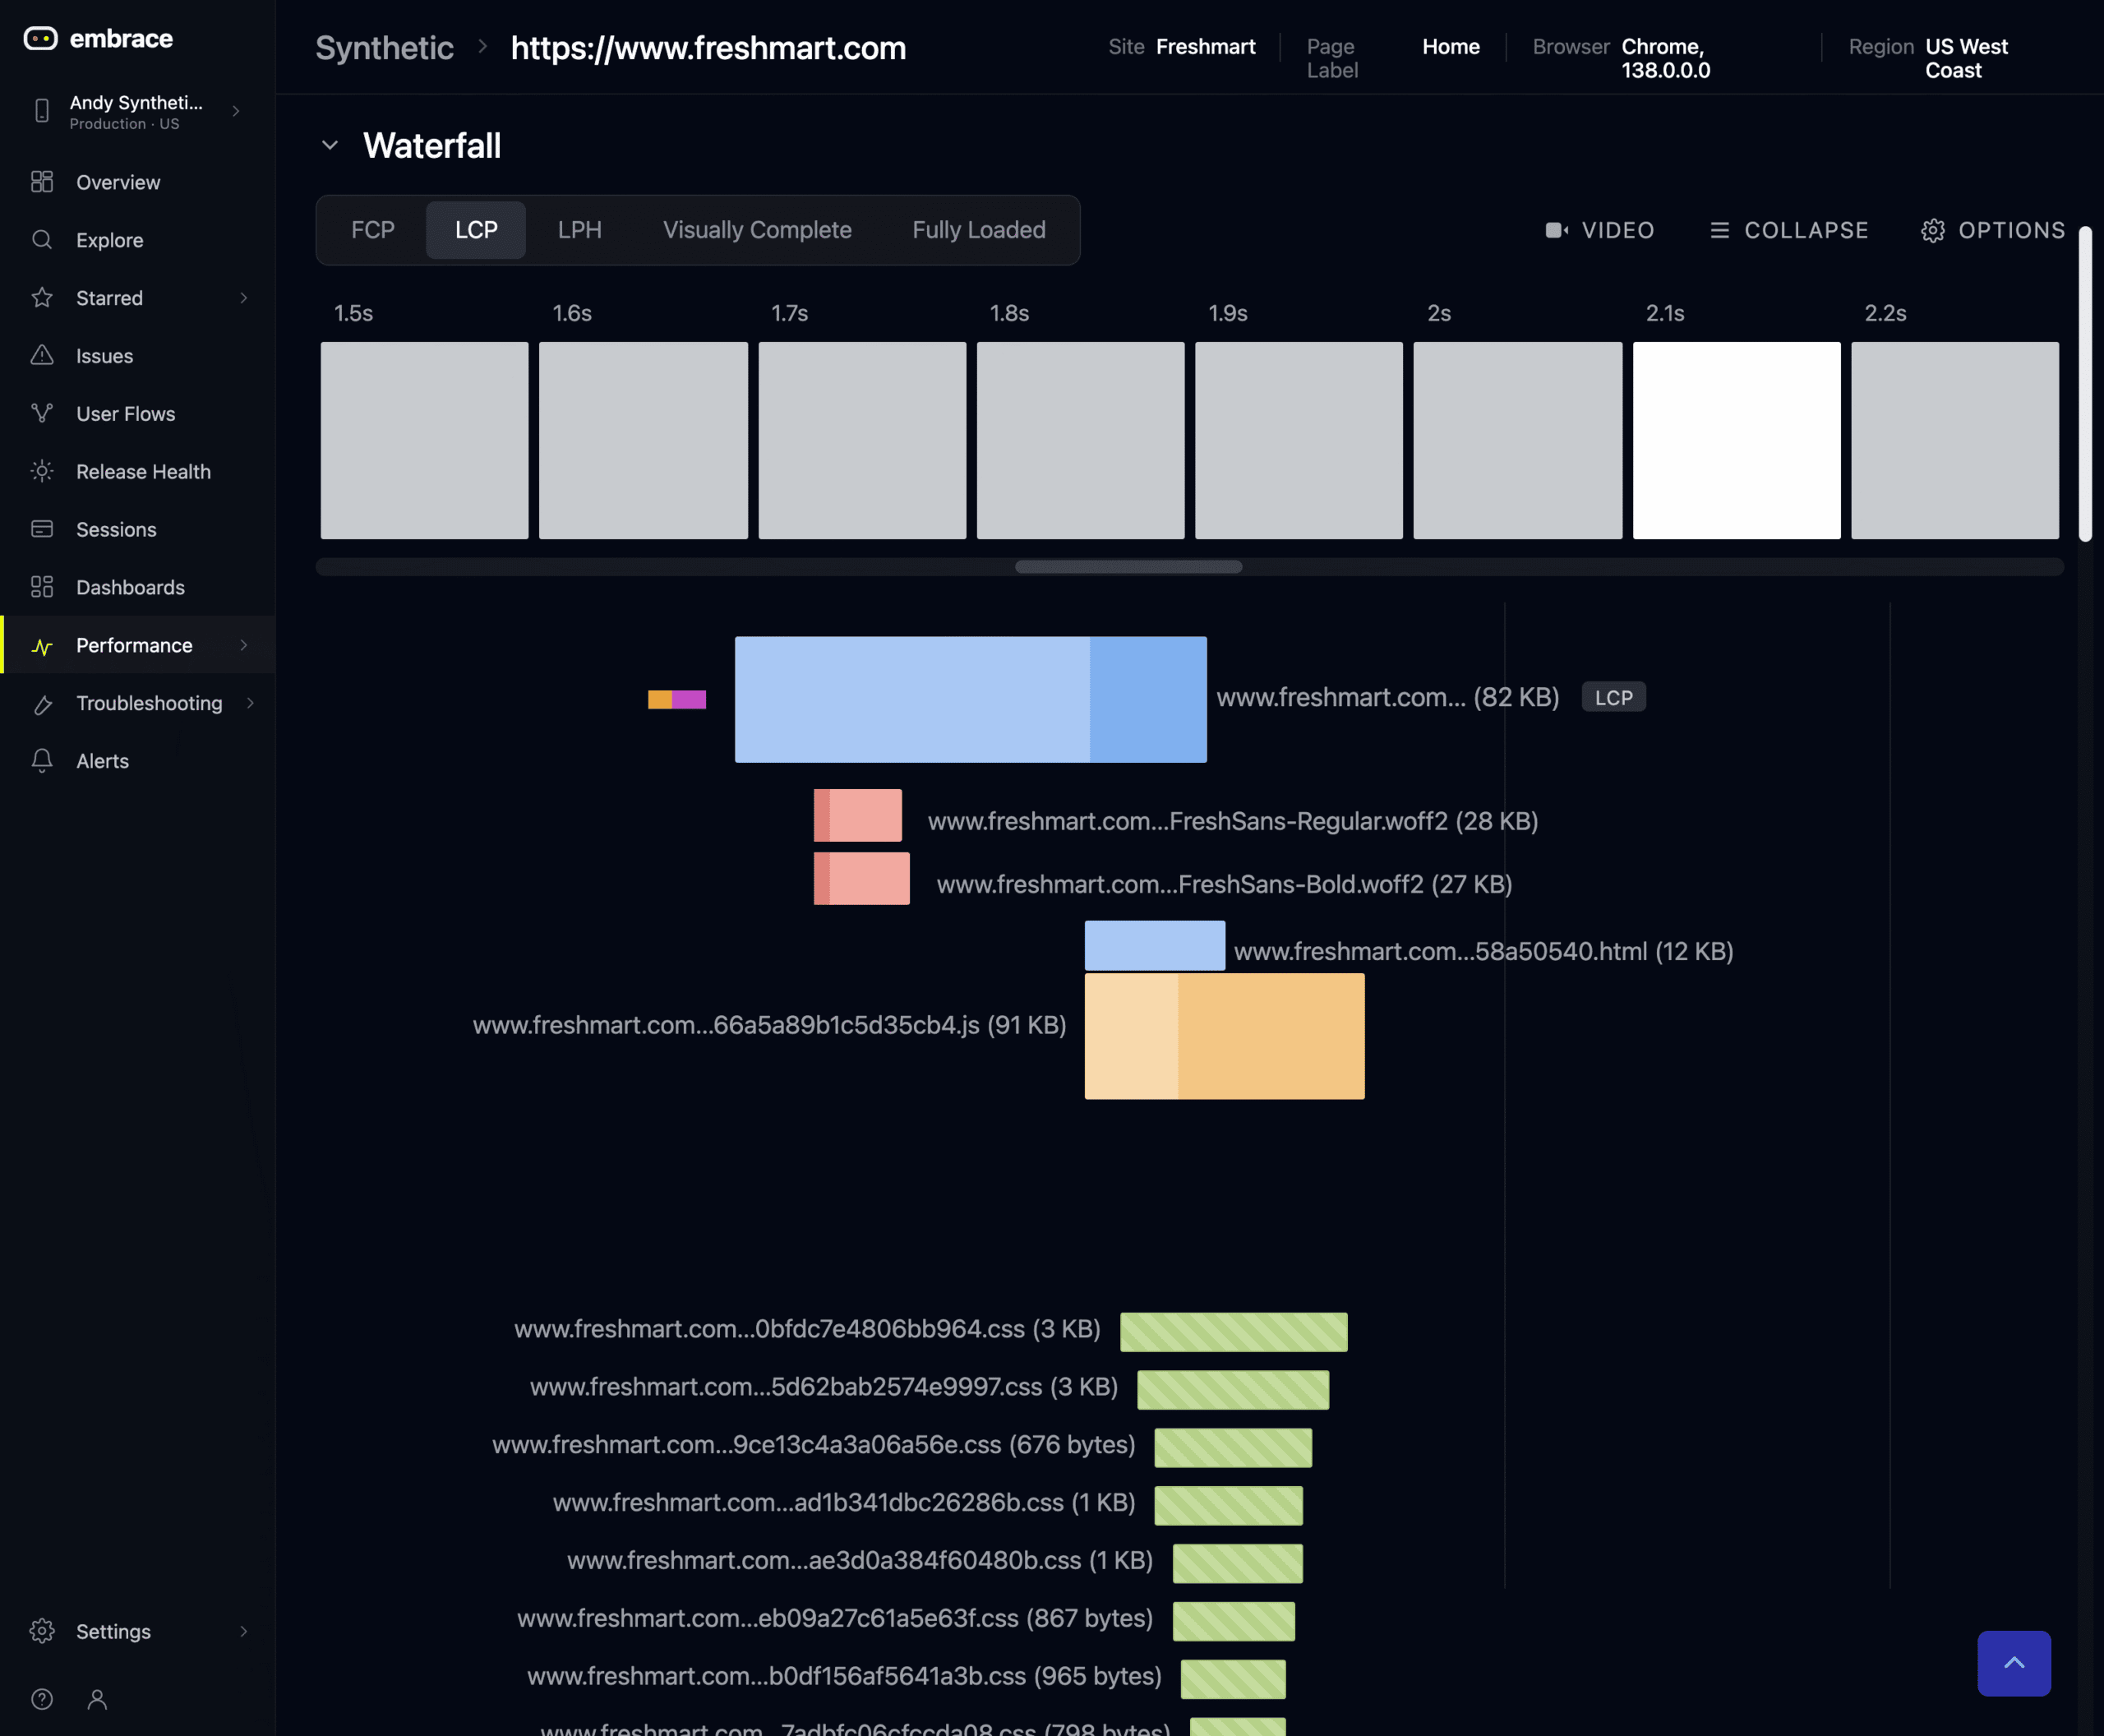The width and height of the screenshot is (2104, 1736).
Task: Click the COLLAPSE button label
Action: 1806,231
